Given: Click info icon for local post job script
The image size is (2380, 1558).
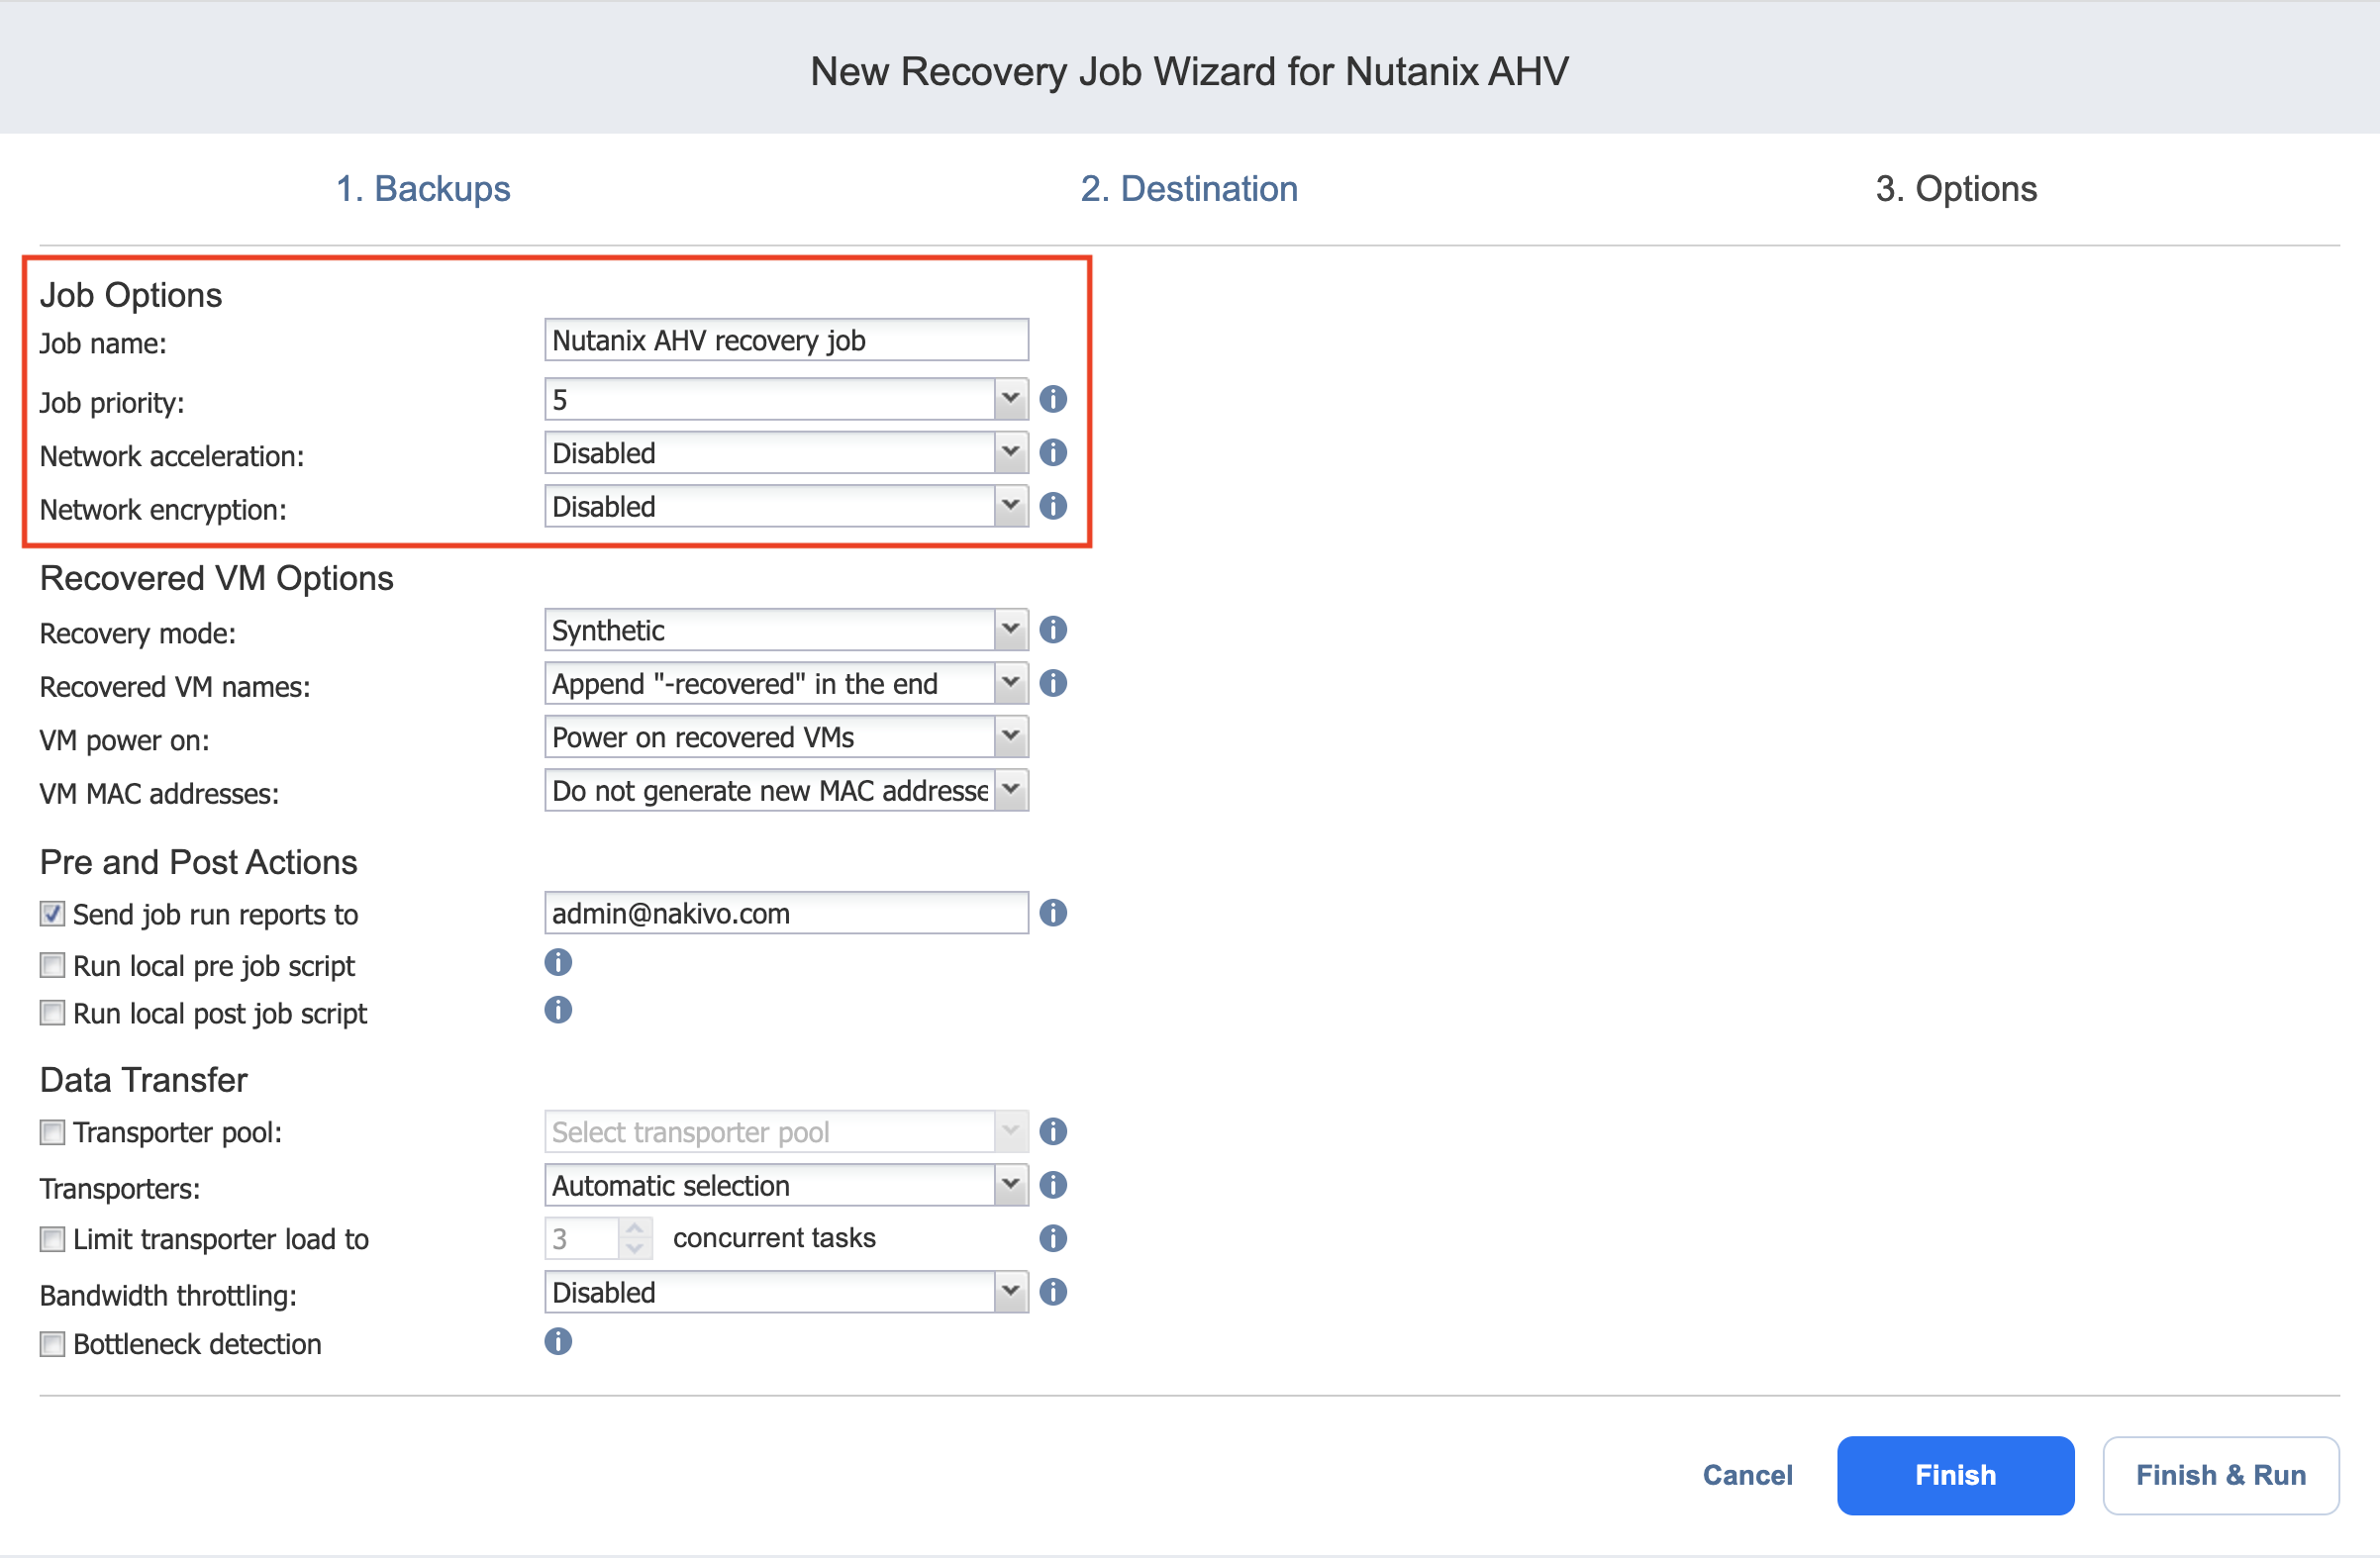Looking at the screenshot, I should click(558, 1010).
